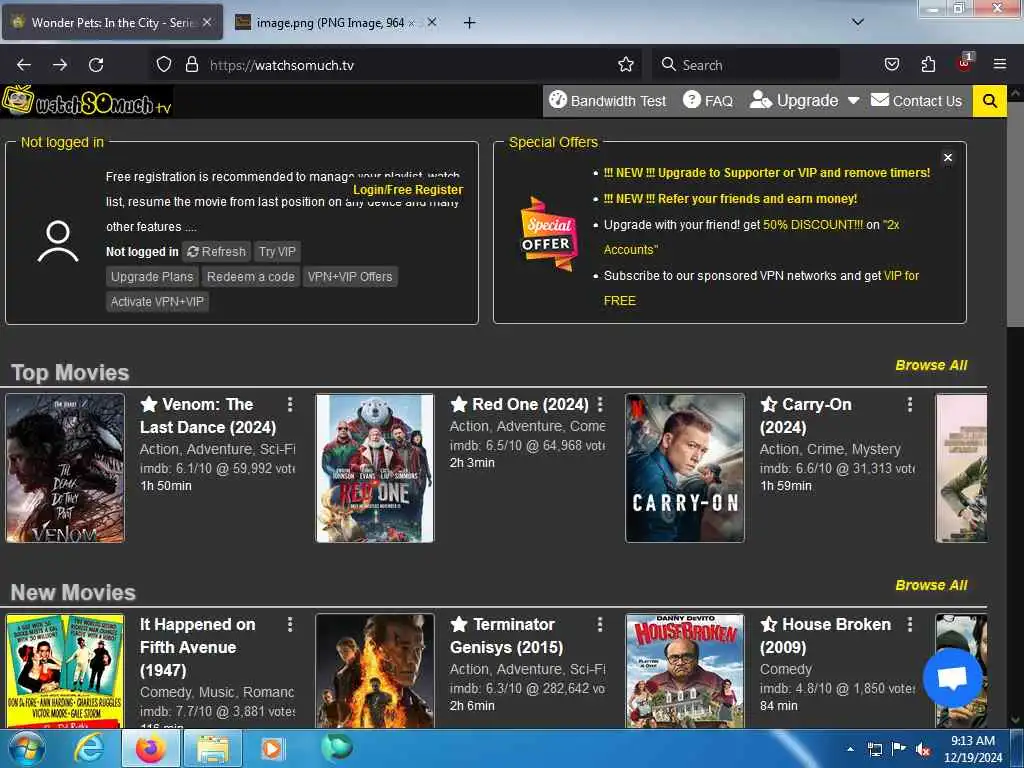Click the tracking protection shield icon

[164, 64]
